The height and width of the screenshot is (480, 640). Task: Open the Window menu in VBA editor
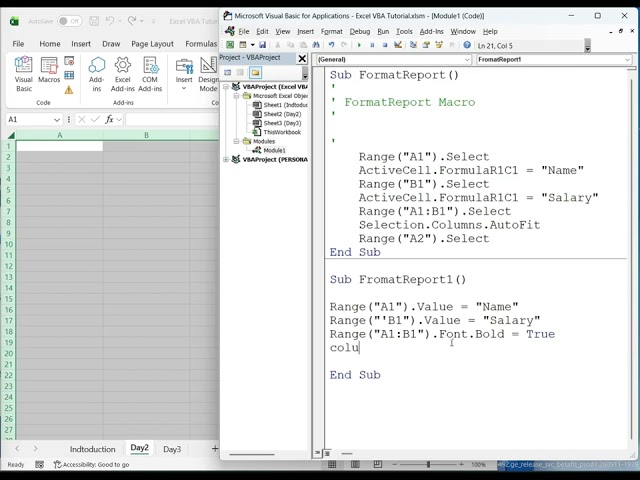pos(463,31)
